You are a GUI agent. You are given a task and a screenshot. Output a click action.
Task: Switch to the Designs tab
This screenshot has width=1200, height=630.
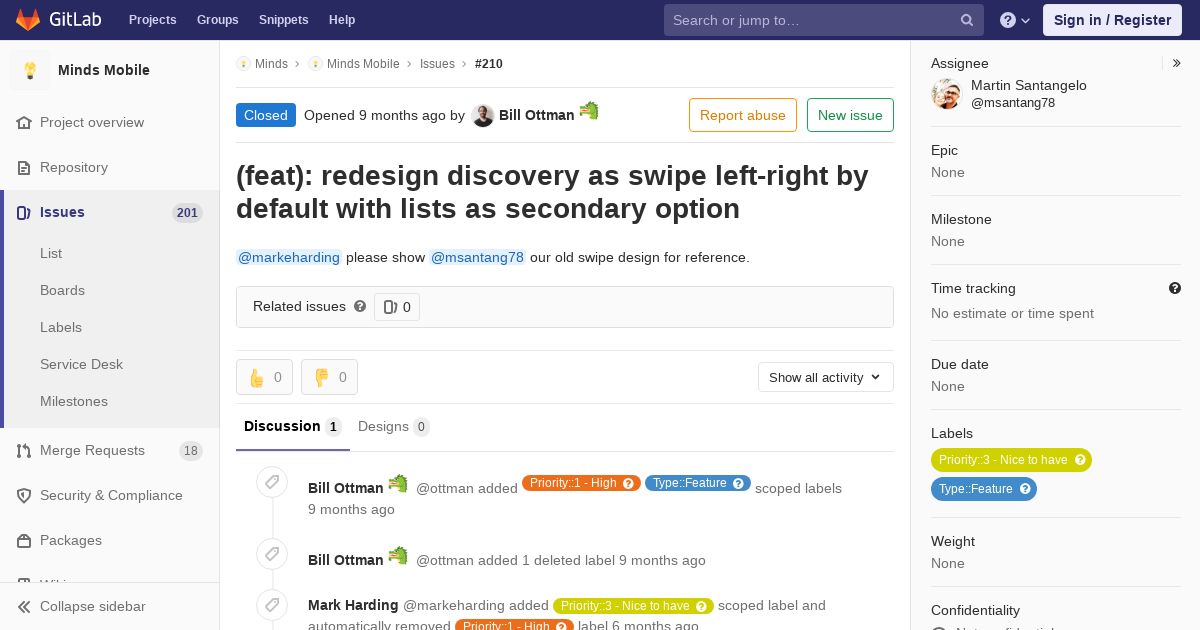pos(394,426)
